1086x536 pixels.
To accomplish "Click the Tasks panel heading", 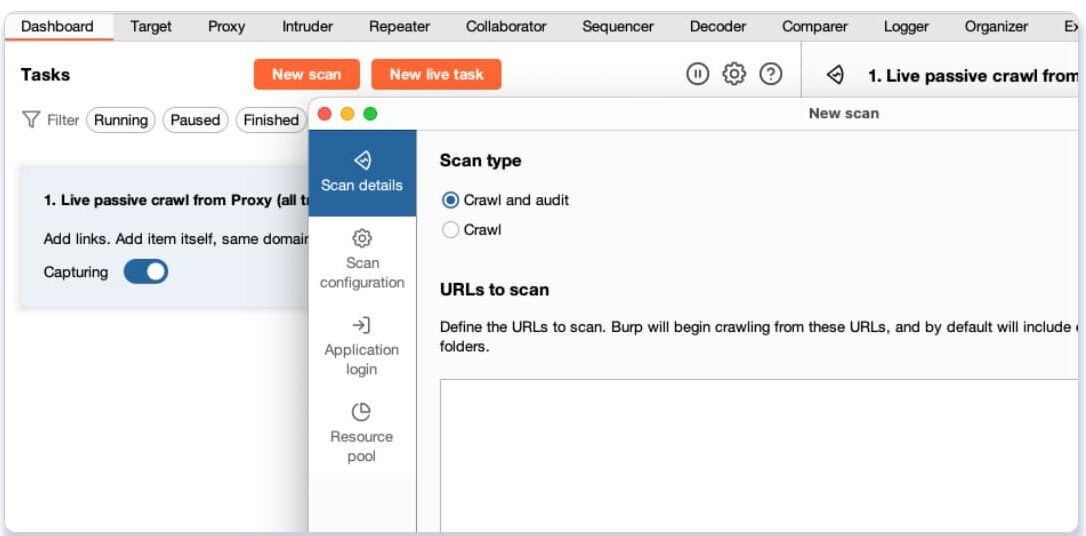I will (45, 75).
